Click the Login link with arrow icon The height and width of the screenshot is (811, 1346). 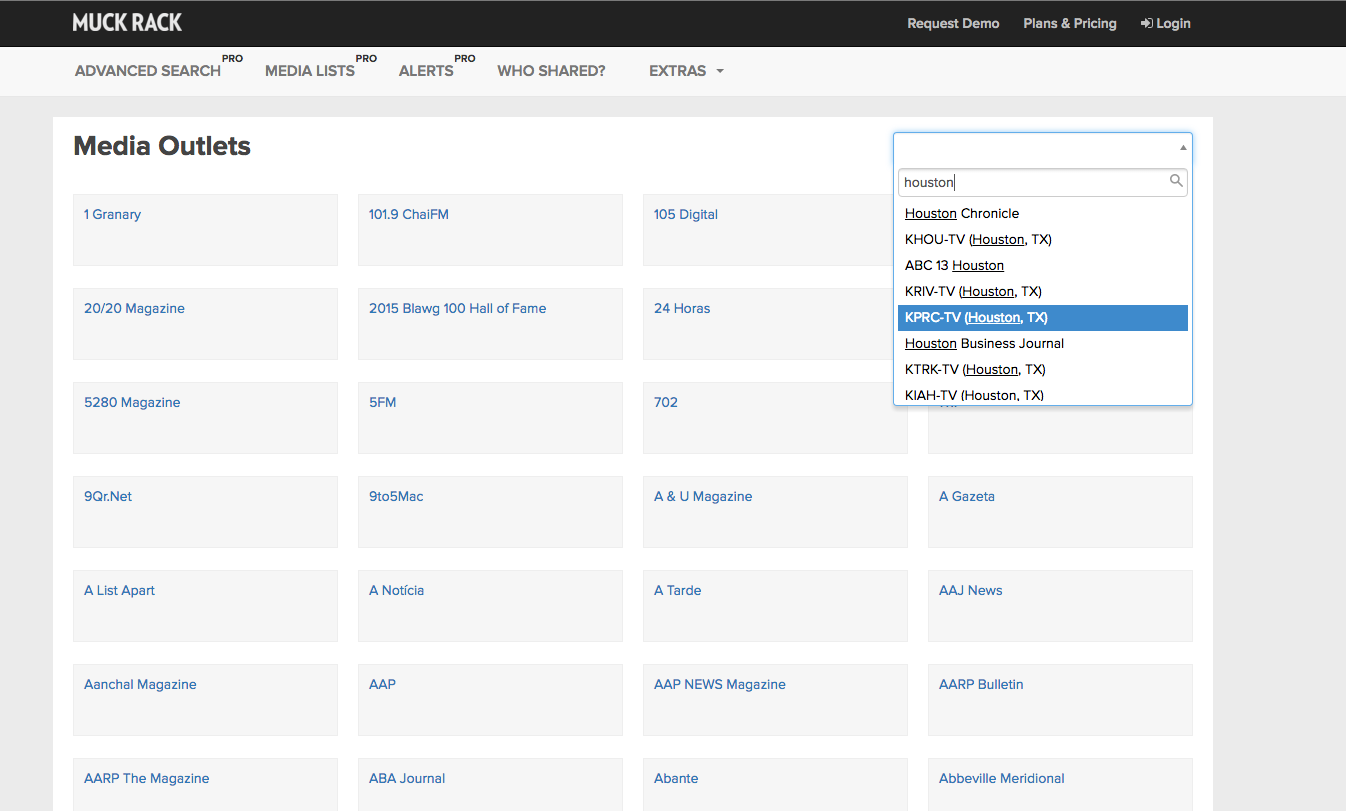tap(1165, 23)
